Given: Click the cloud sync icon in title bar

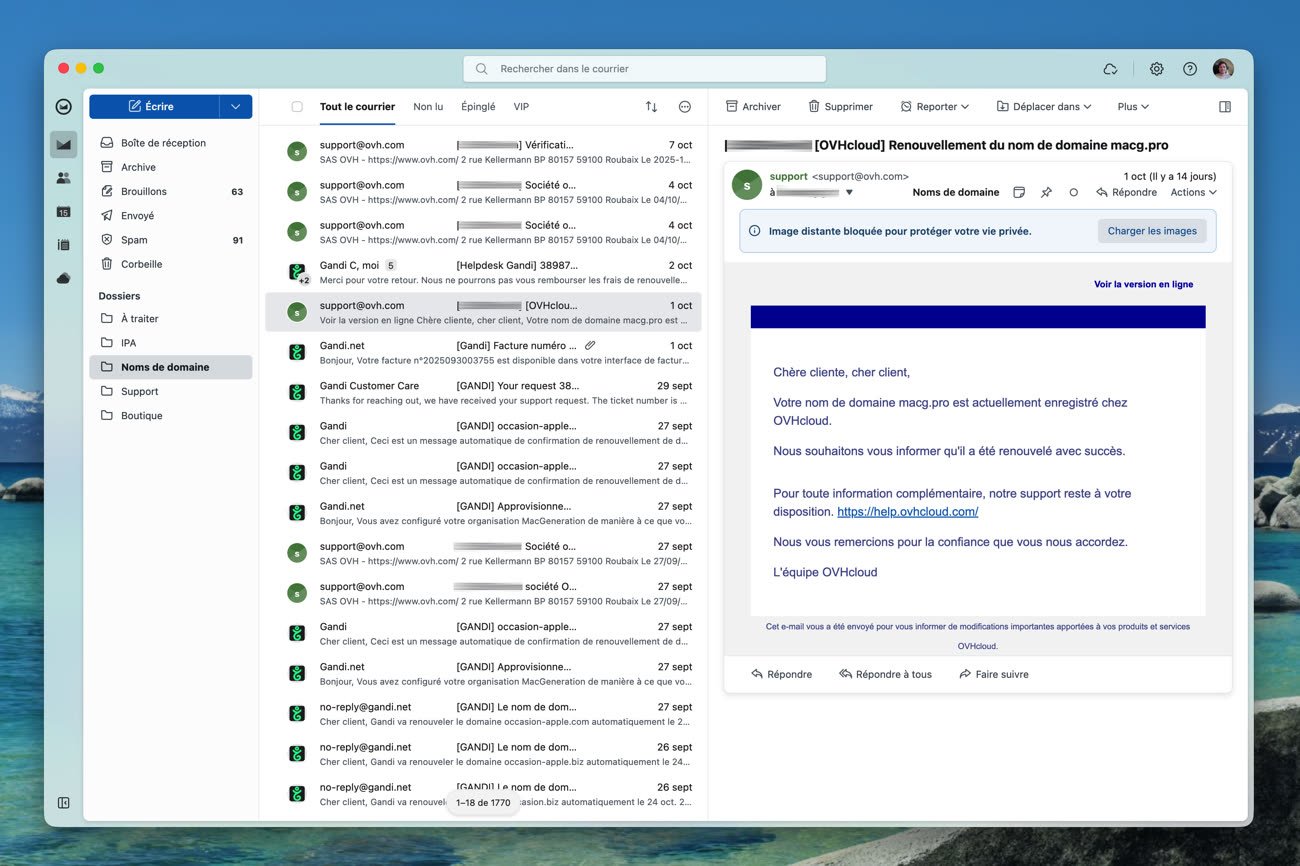Looking at the screenshot, I should tap(1110, 69).
